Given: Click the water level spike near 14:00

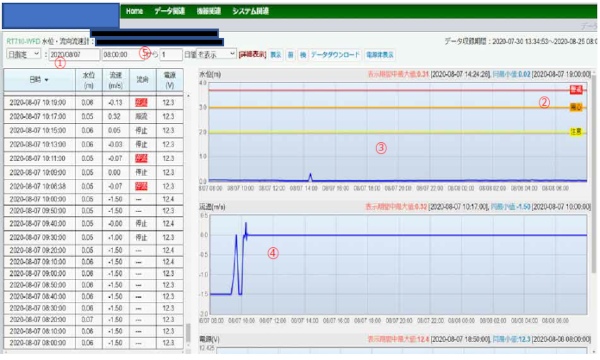Looking at the screenshot, I should [x=310, y=177].
